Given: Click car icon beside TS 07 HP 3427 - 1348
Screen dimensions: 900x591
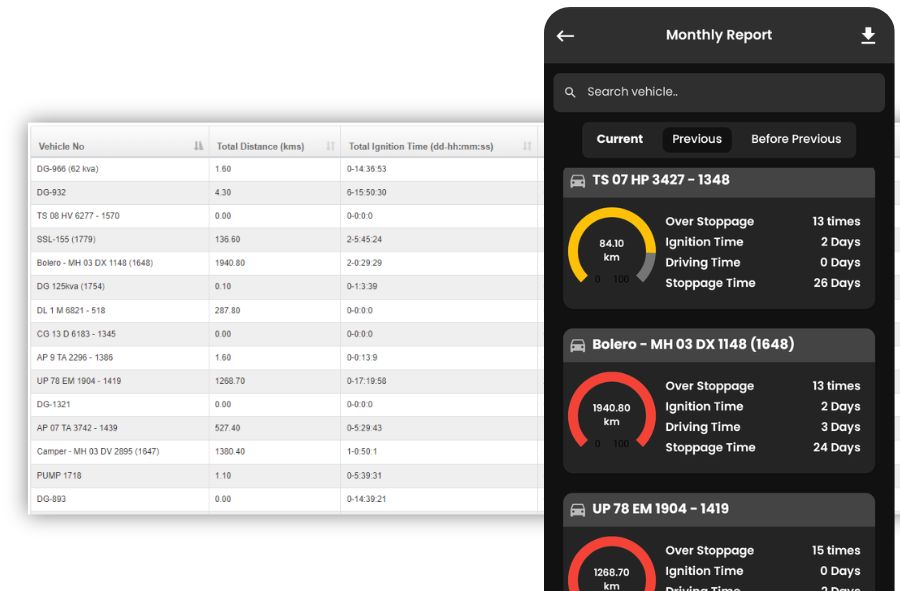Looking at the screenshot, I should (x=578, y=180).
